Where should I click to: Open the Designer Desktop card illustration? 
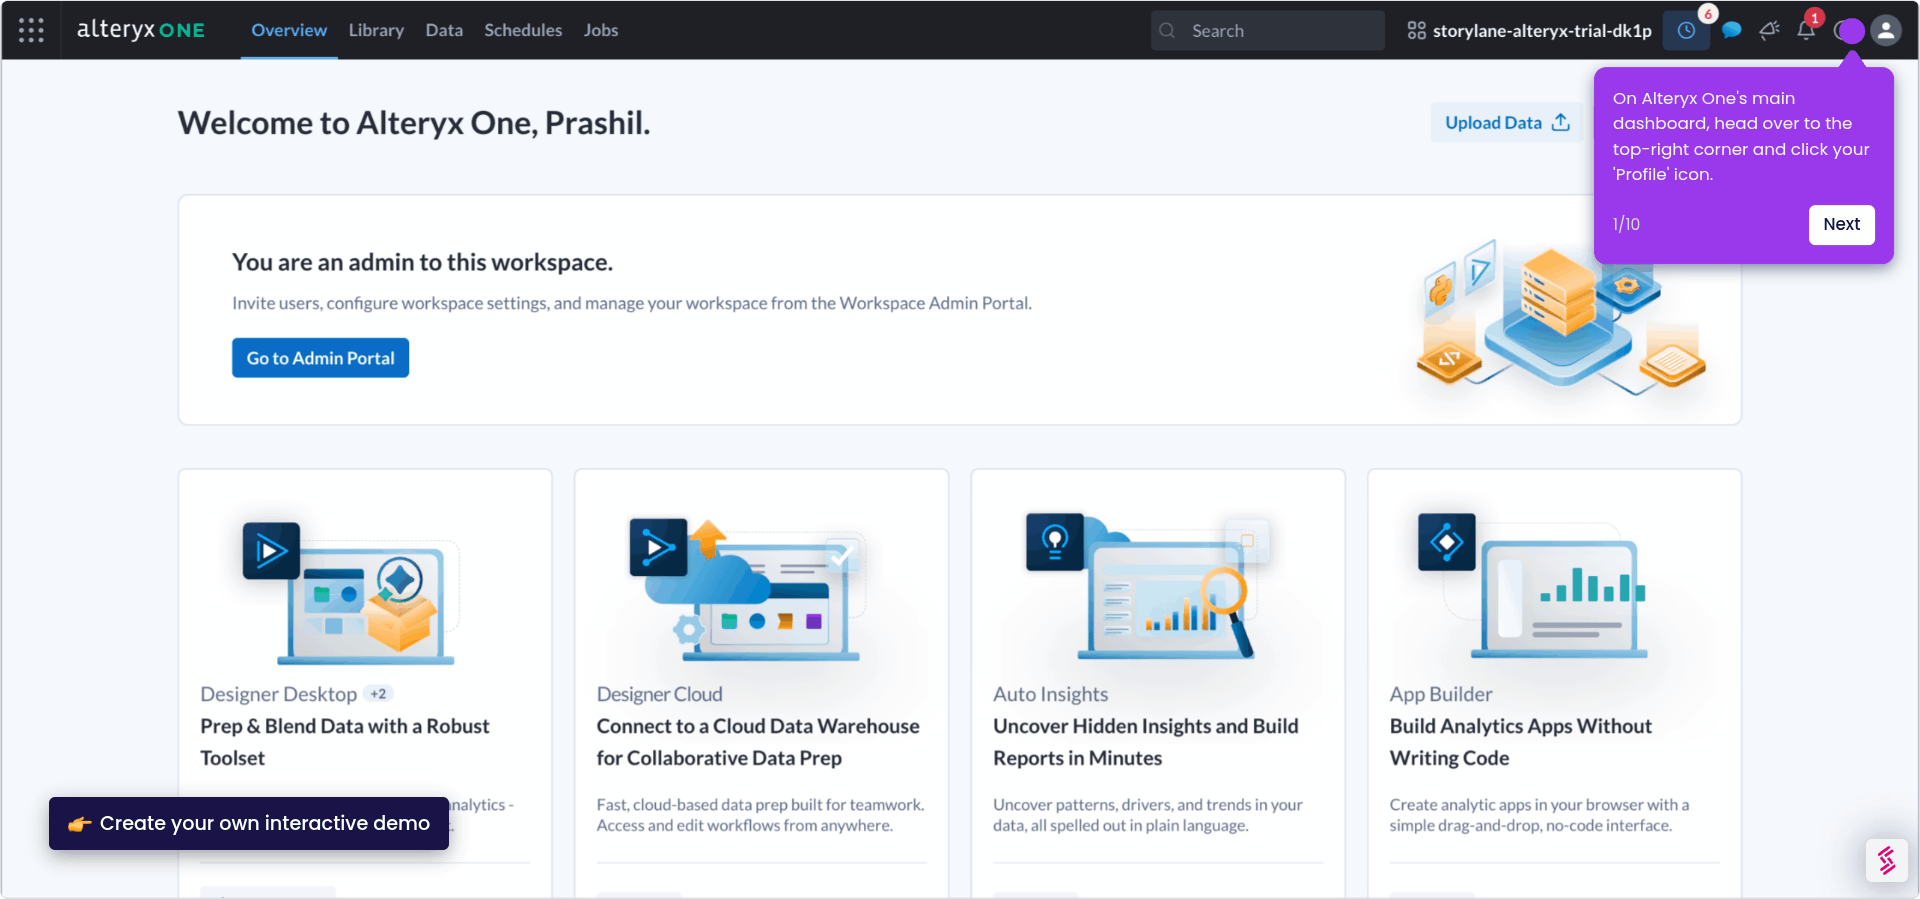349,592
